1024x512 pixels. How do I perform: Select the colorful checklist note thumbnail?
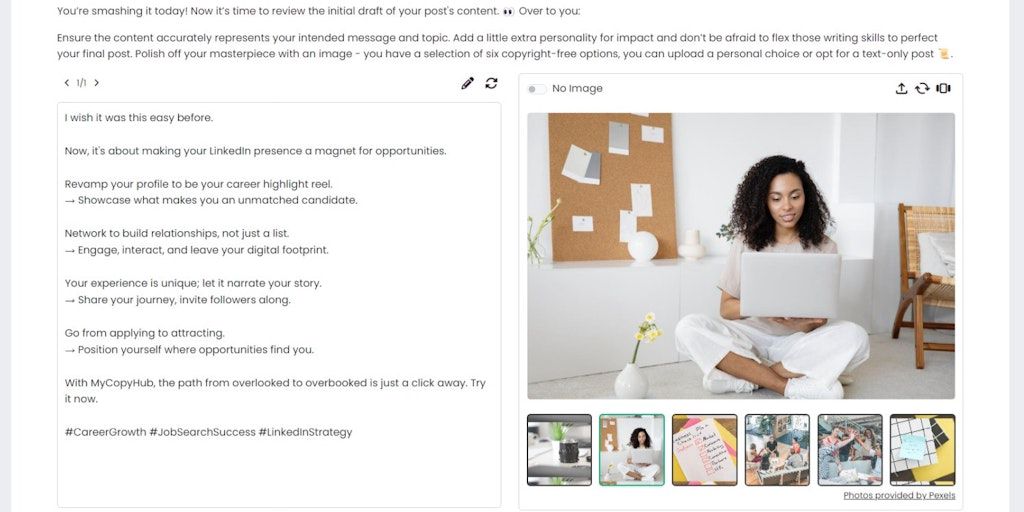coord(705,450)
